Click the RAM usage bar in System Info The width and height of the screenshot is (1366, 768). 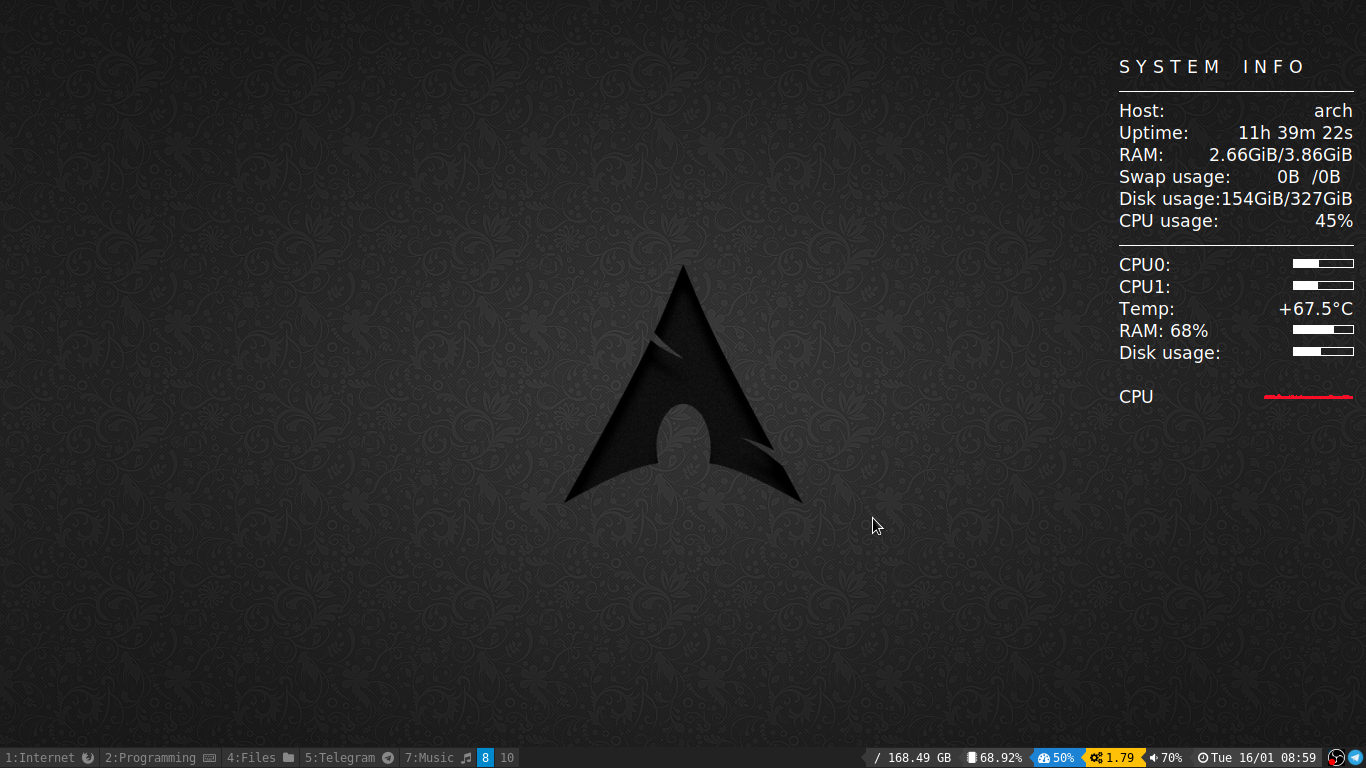1323,330
